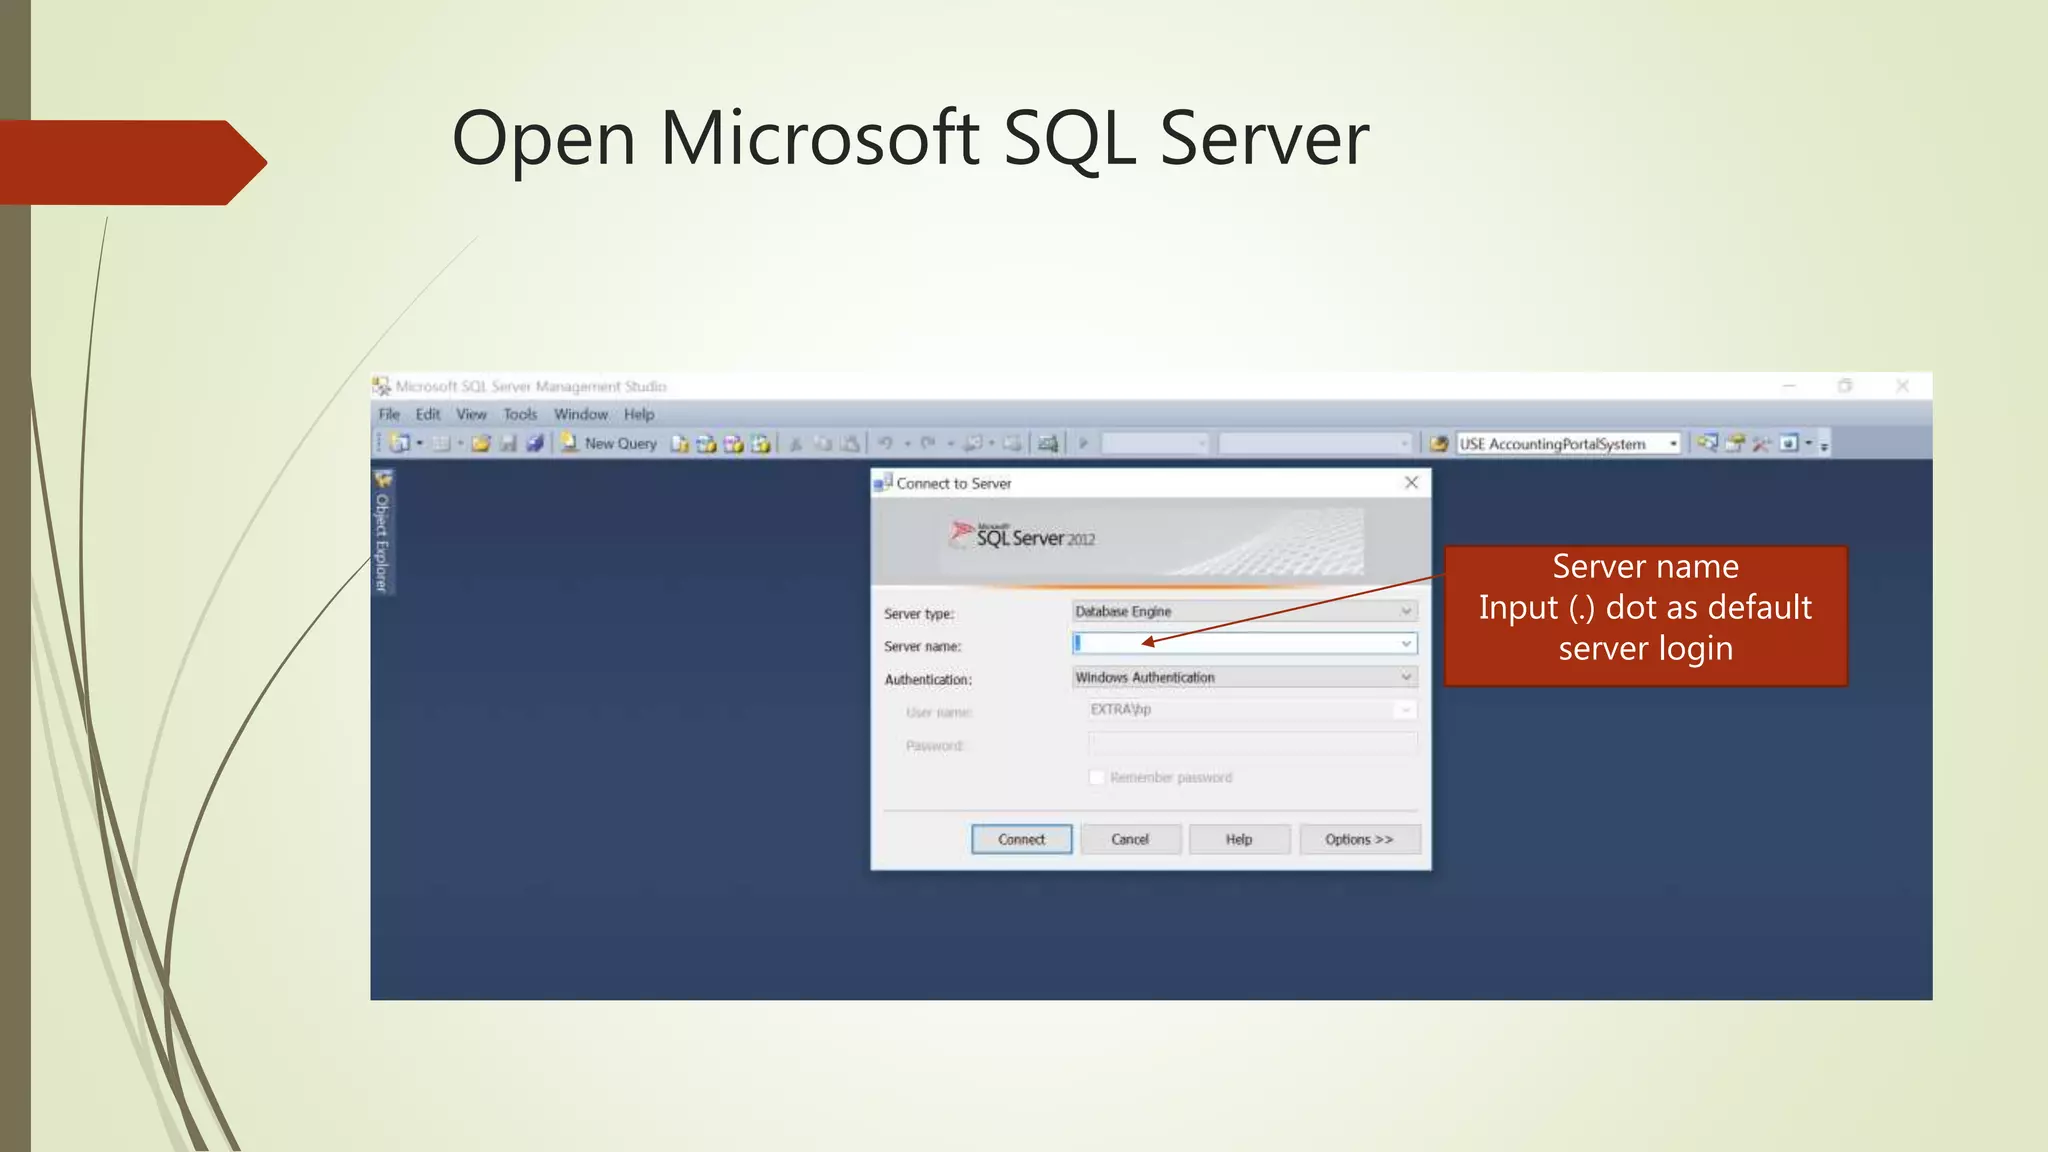Close the Connect to Server dialog
The width and height of the screenshot is (2048, 1152).
point(1411,482)
